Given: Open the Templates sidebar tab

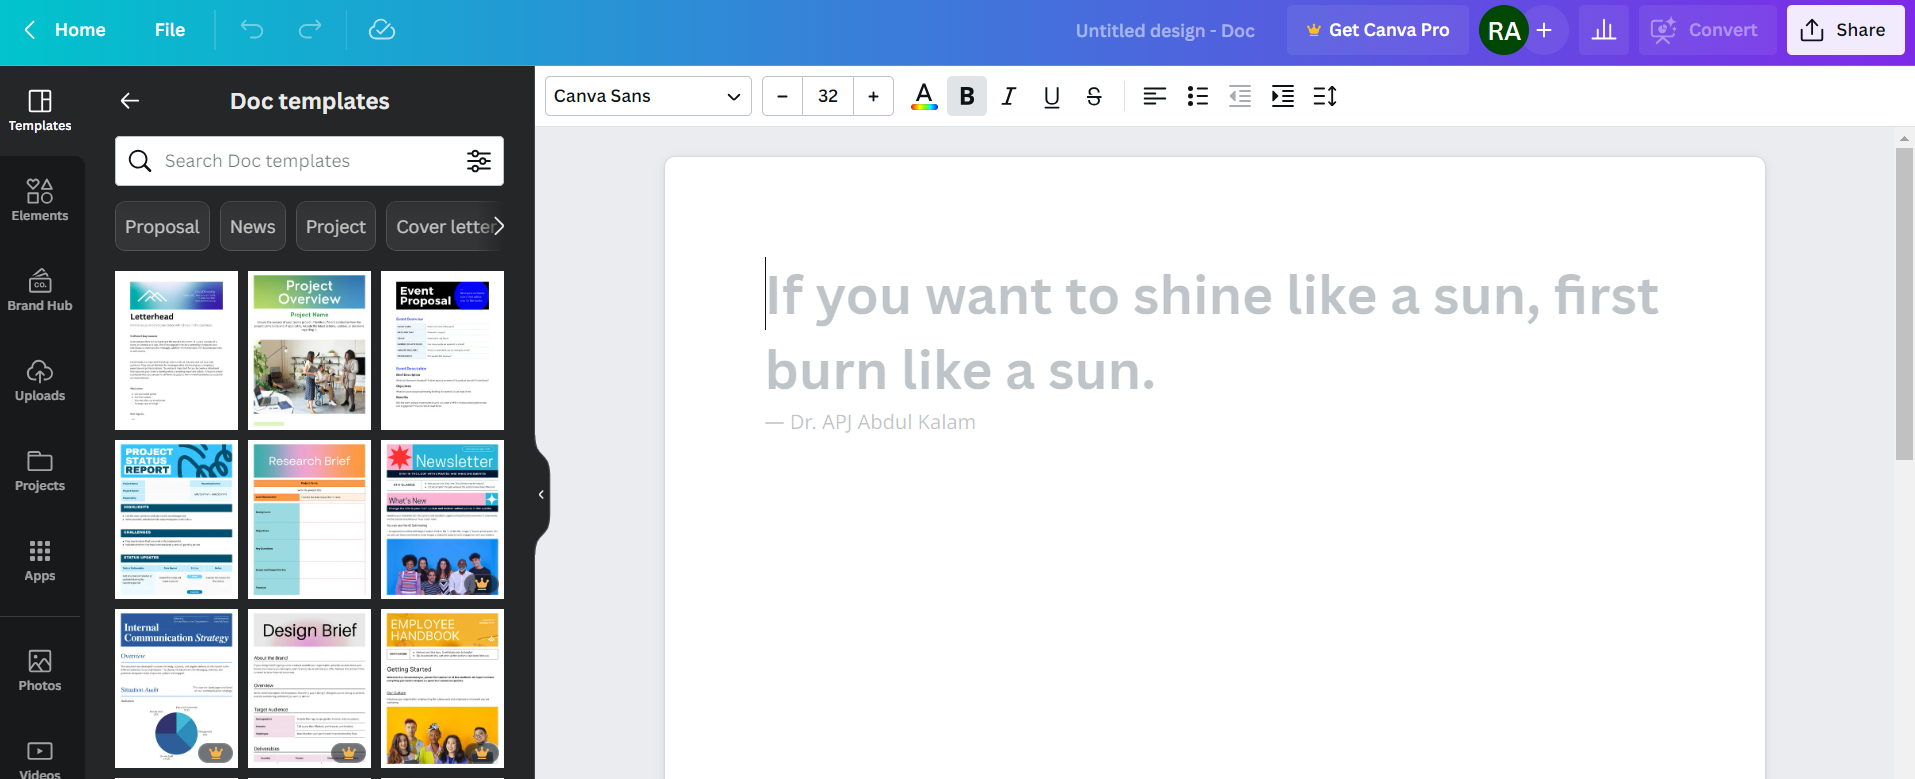Looking at the screenshot, I should (40, 111).
